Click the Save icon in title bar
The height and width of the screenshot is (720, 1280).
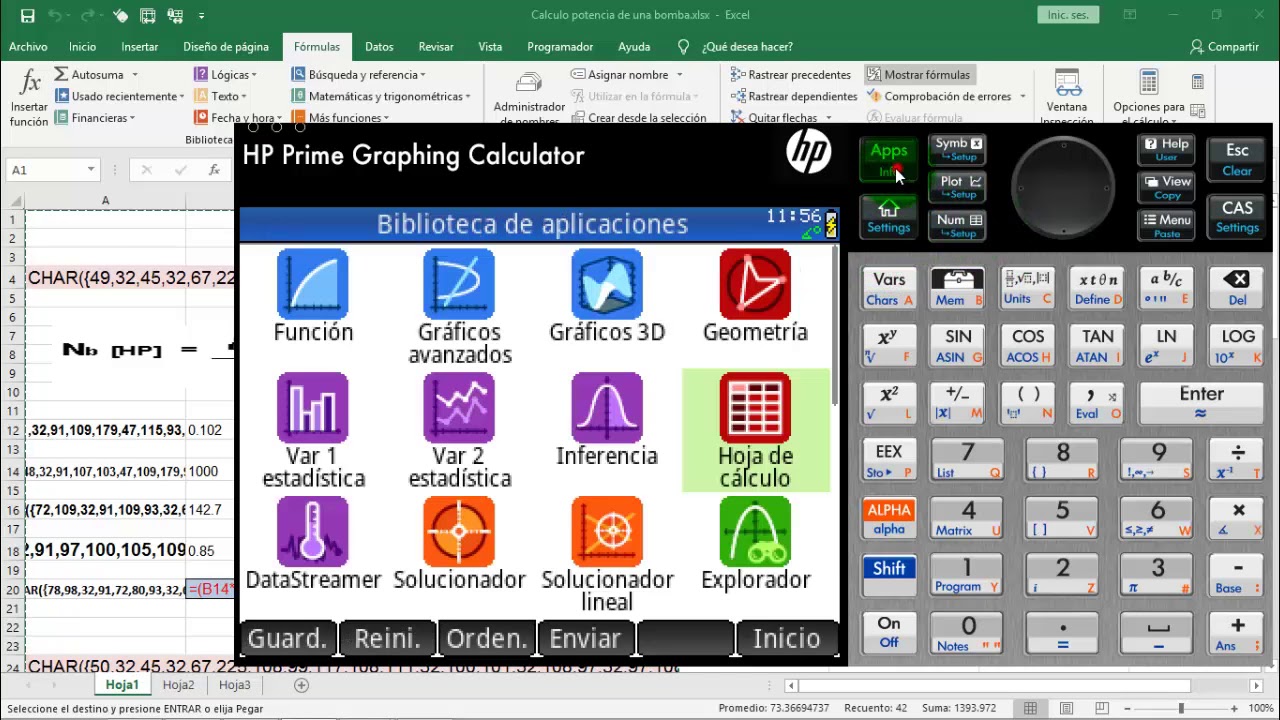(x=28, y=16)
